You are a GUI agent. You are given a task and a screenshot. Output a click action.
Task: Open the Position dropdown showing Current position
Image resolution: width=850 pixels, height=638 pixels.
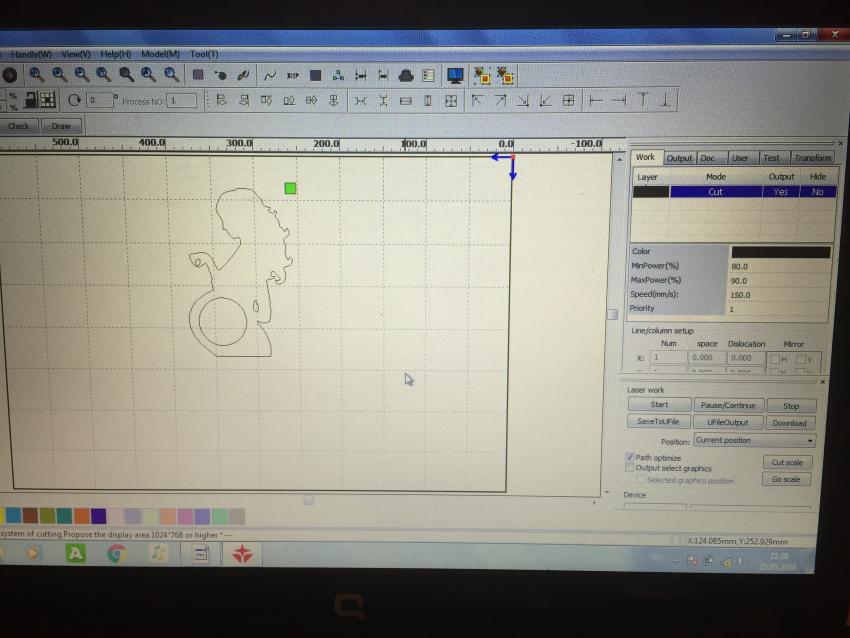coord(754,440)
